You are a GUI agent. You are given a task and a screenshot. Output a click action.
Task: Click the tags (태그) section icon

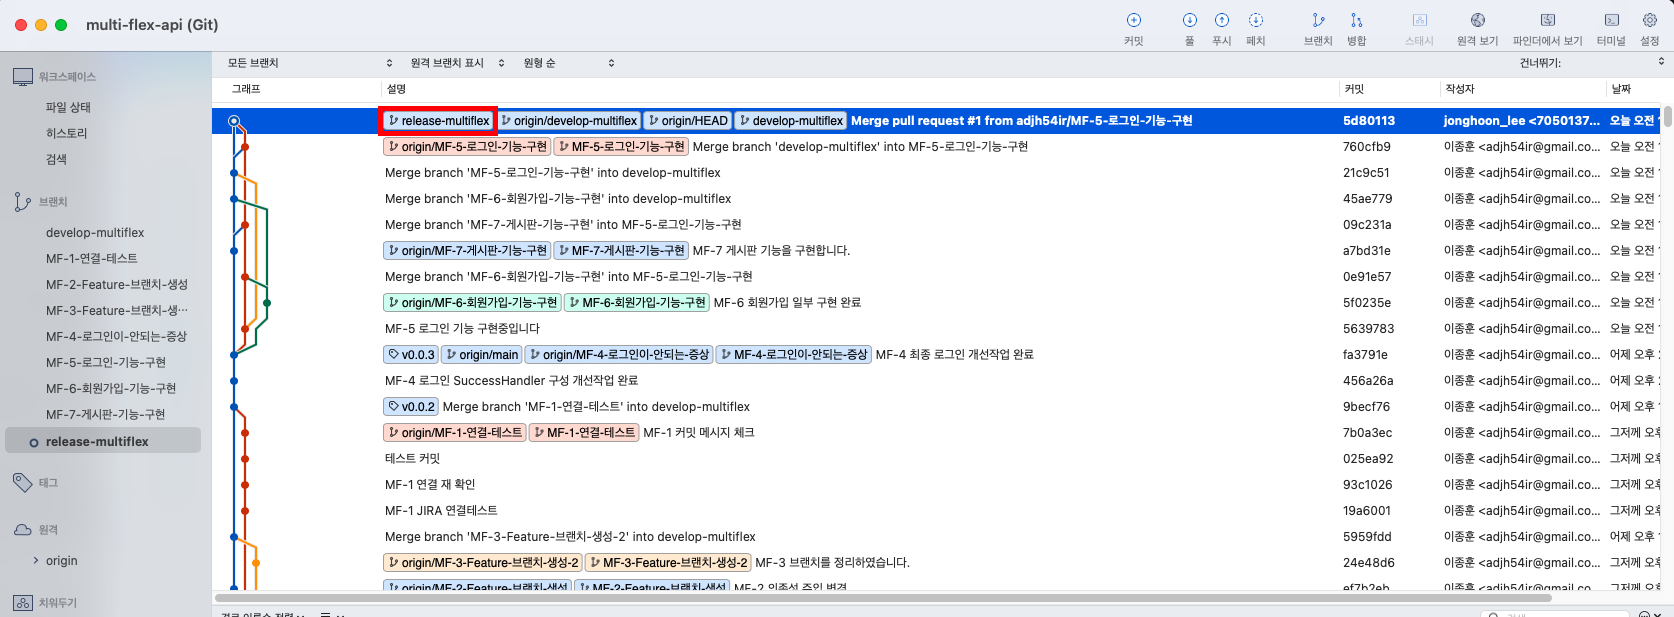tap(23, 482)
